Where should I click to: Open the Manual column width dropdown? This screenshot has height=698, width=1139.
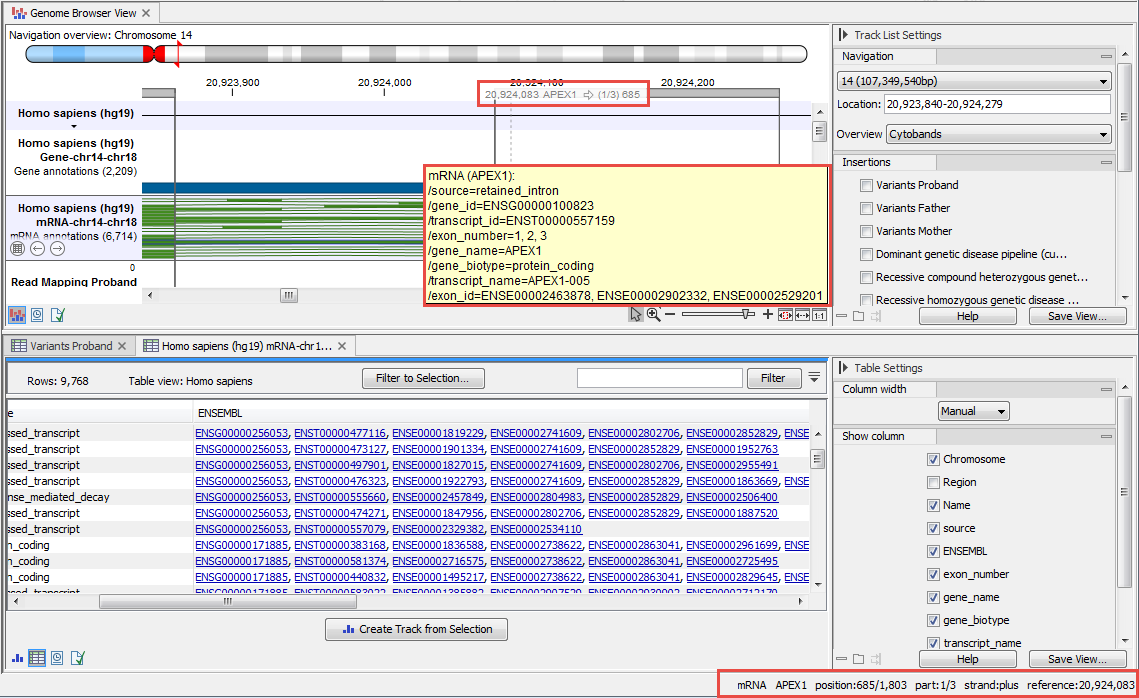click(974, 411)
